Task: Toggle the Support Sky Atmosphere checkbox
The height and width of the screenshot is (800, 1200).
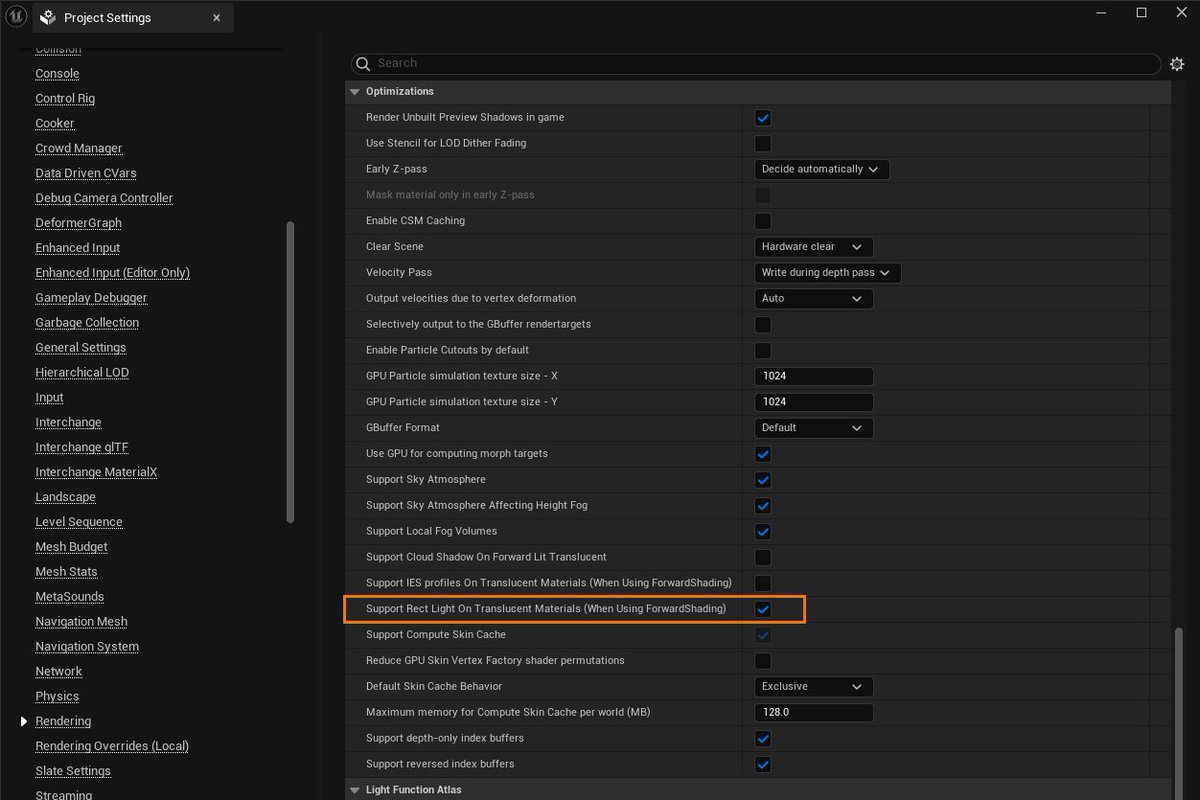Action: (763, 480)
